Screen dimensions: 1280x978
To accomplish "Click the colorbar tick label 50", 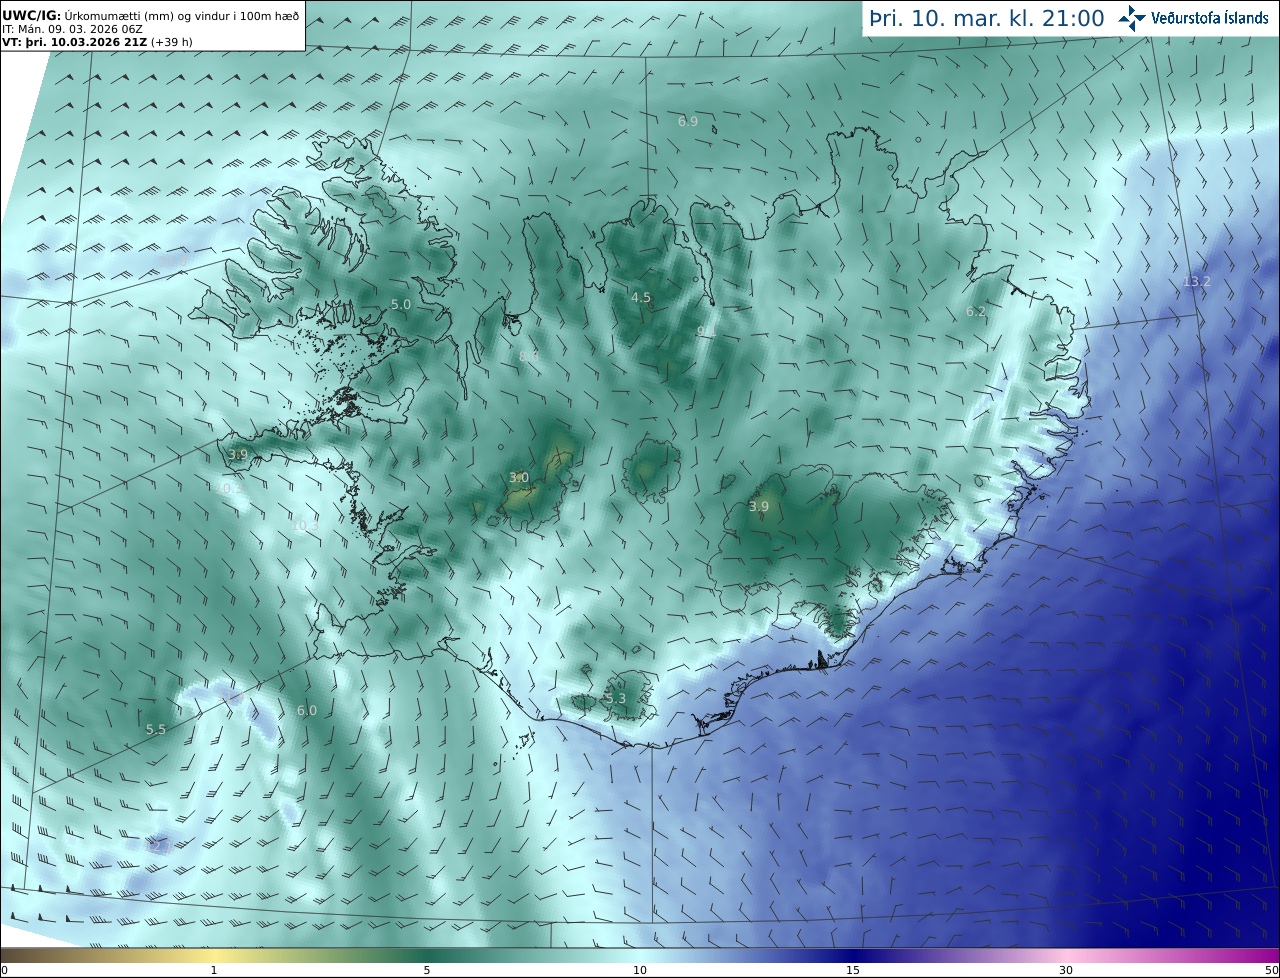I will (x=1271, y=970).
